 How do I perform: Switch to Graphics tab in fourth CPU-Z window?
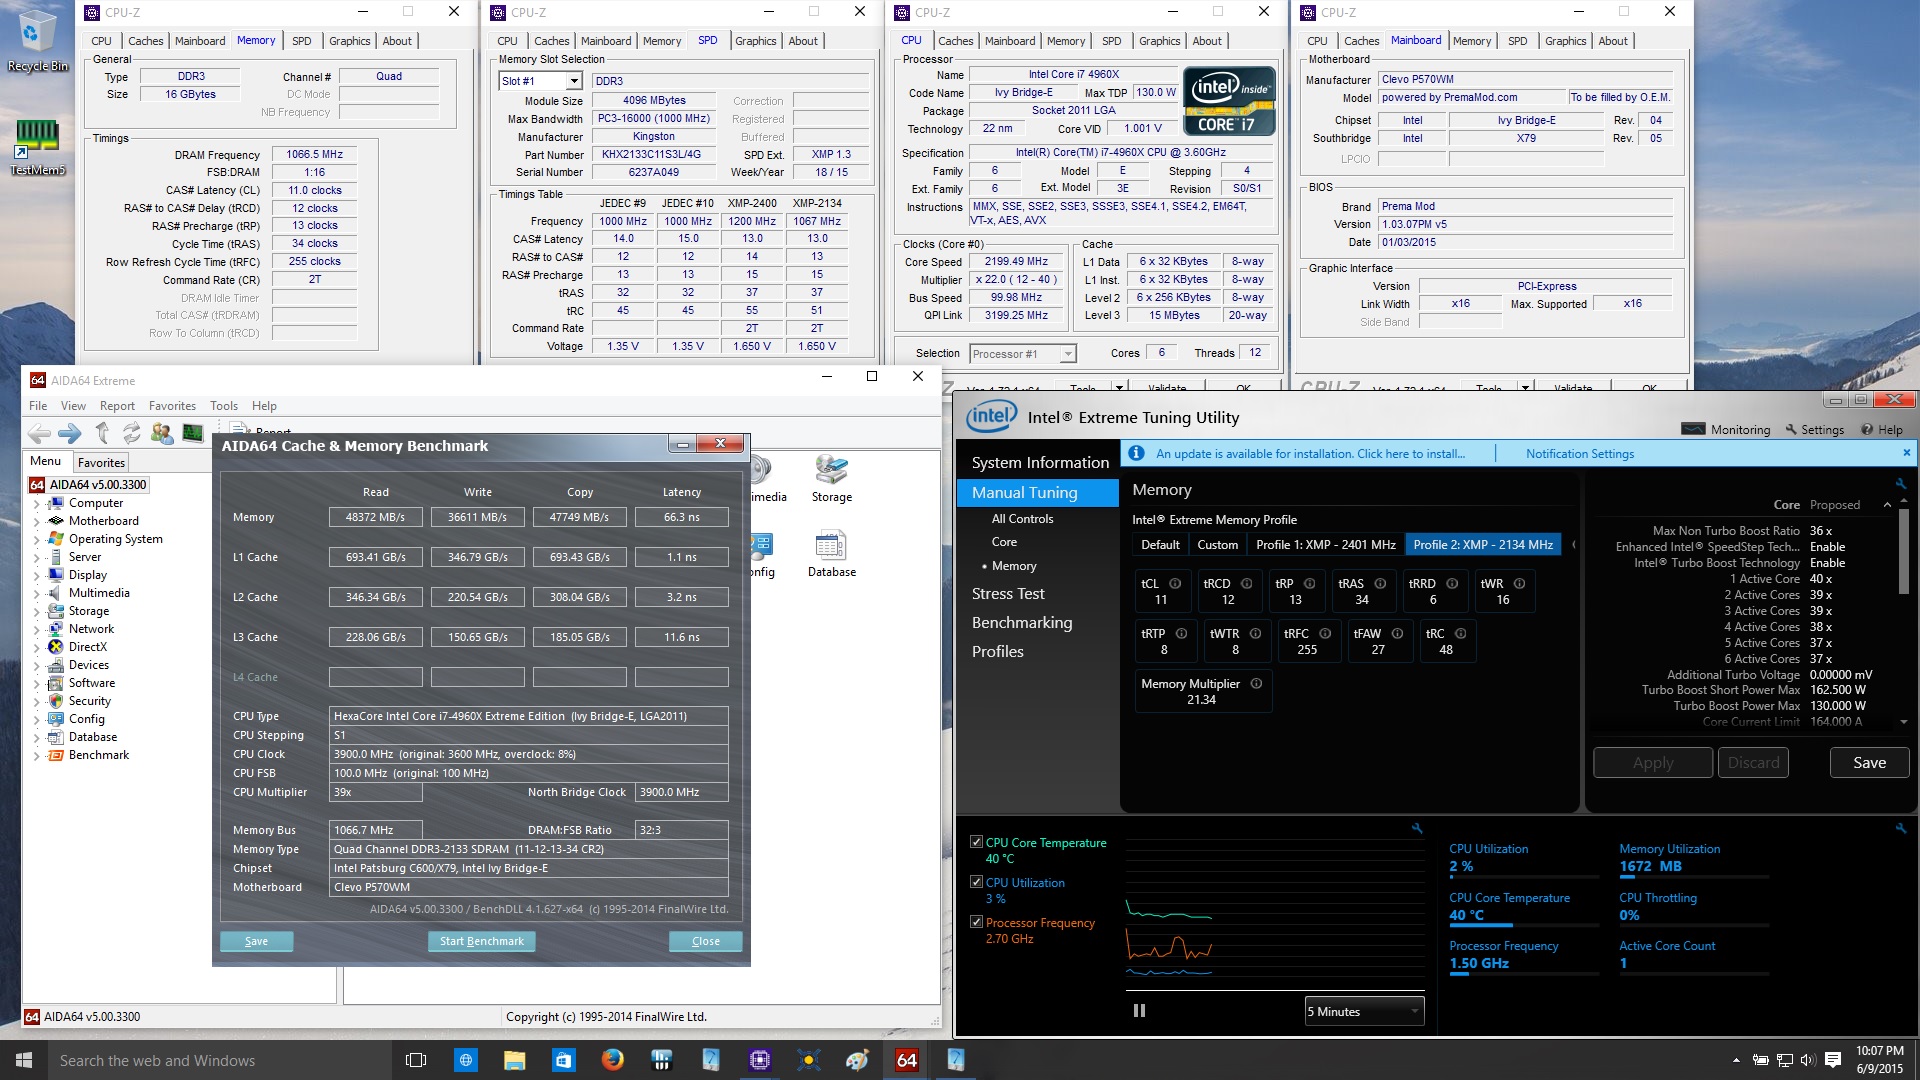[1565, 41]
